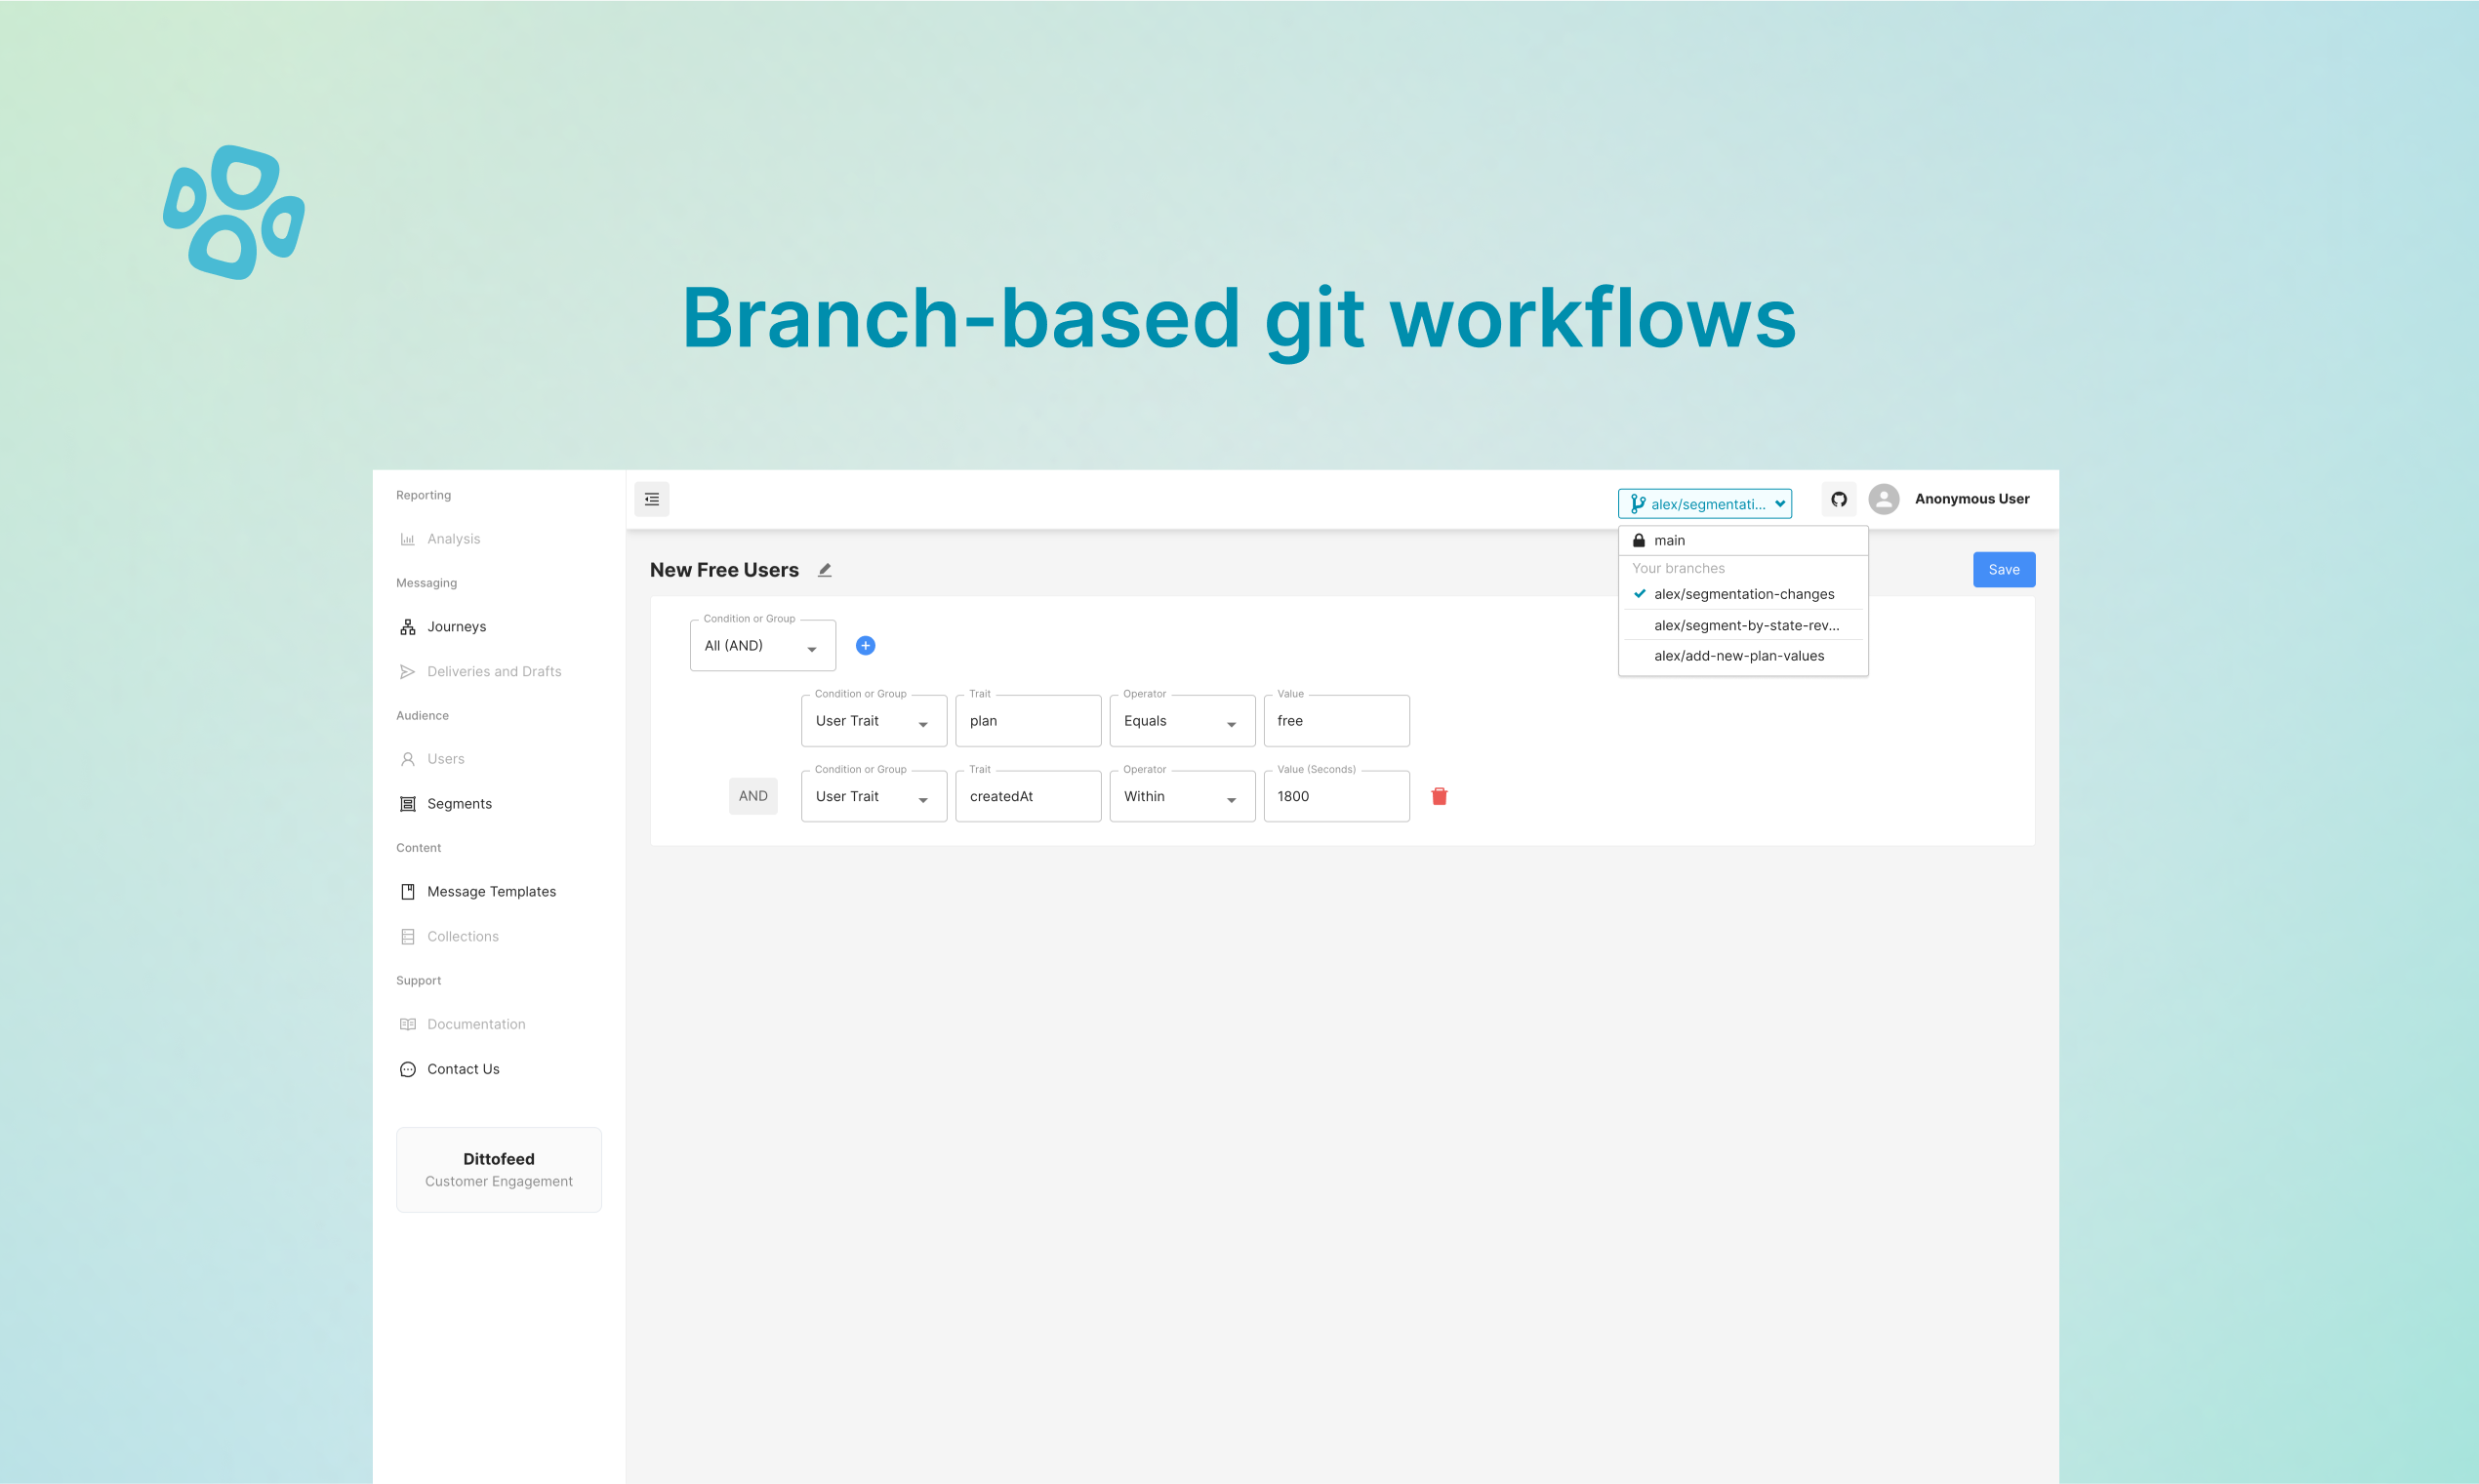Viewport: 2479px width, 1484px height.
Task: Click the lock icon beside main
Action: [x=1639, y=540]
